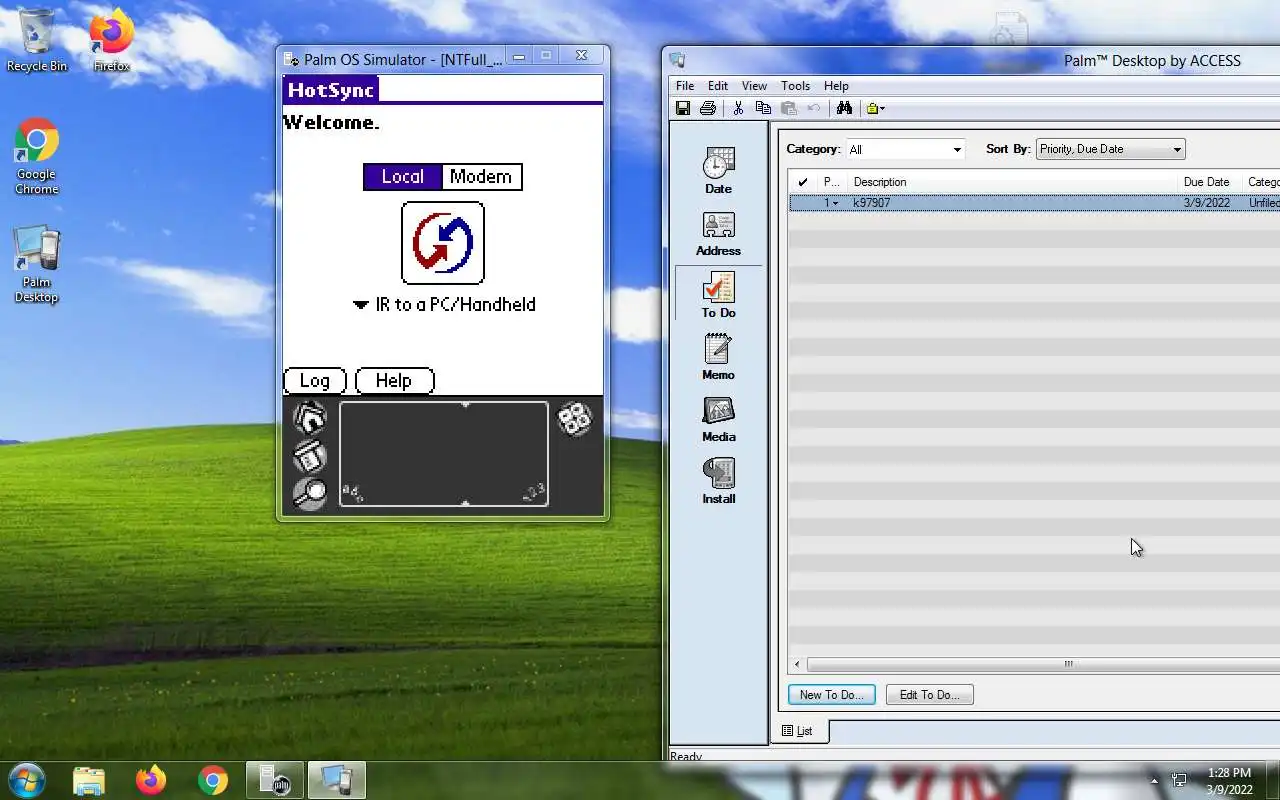Select the To Do view in sidebar
The image size is (1280, 800).
click(x=718, y=295)
